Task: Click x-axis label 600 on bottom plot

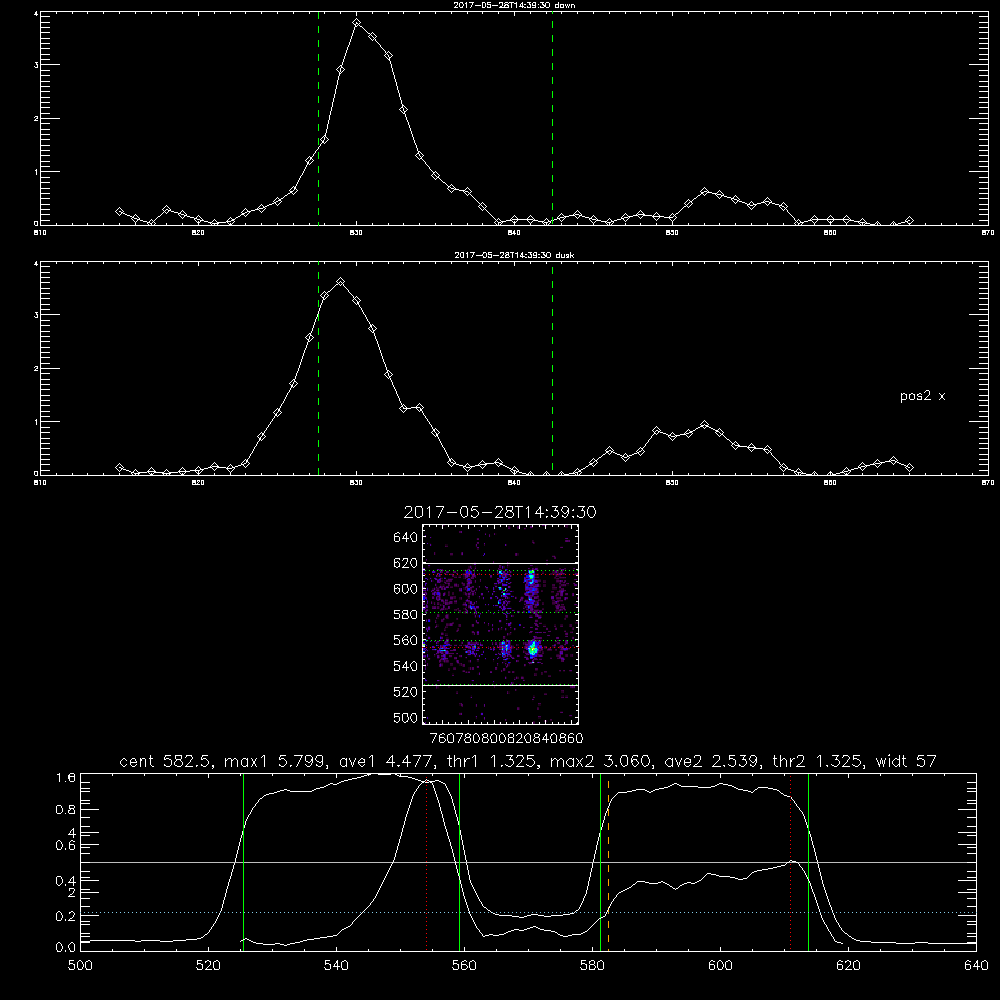Action: 720,966
